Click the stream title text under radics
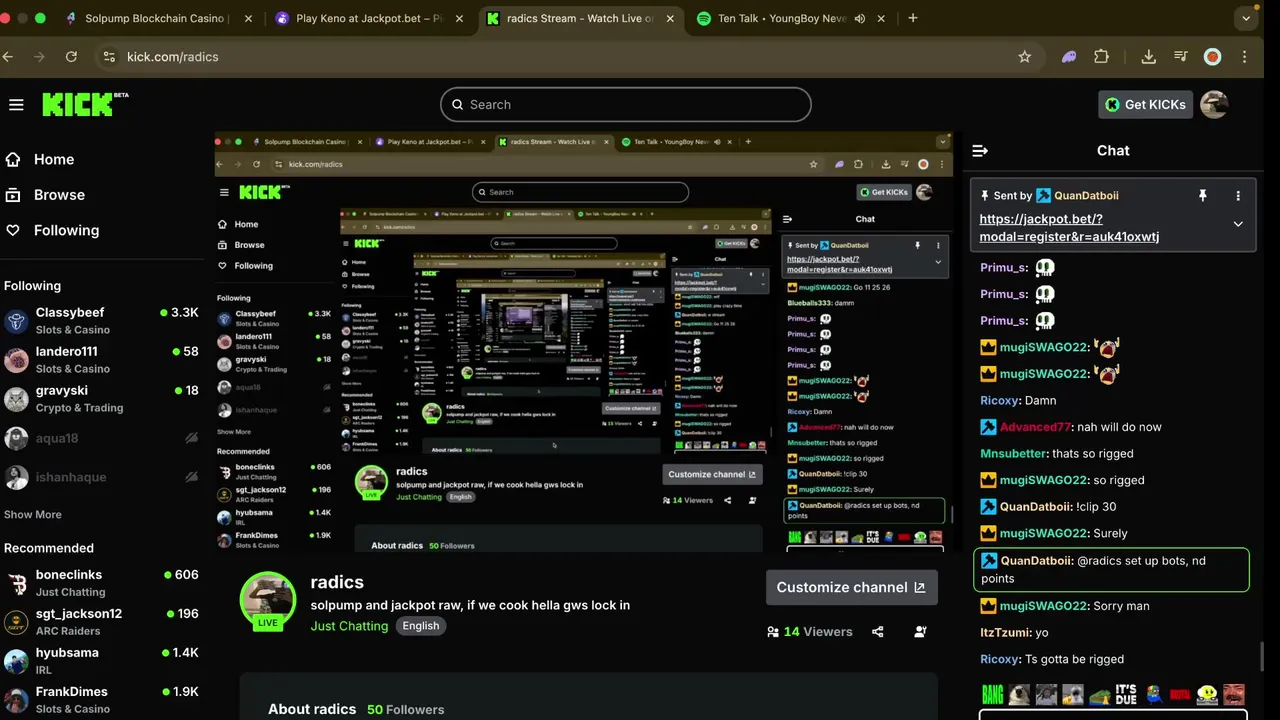1280x720 pixels. point(470,605)
